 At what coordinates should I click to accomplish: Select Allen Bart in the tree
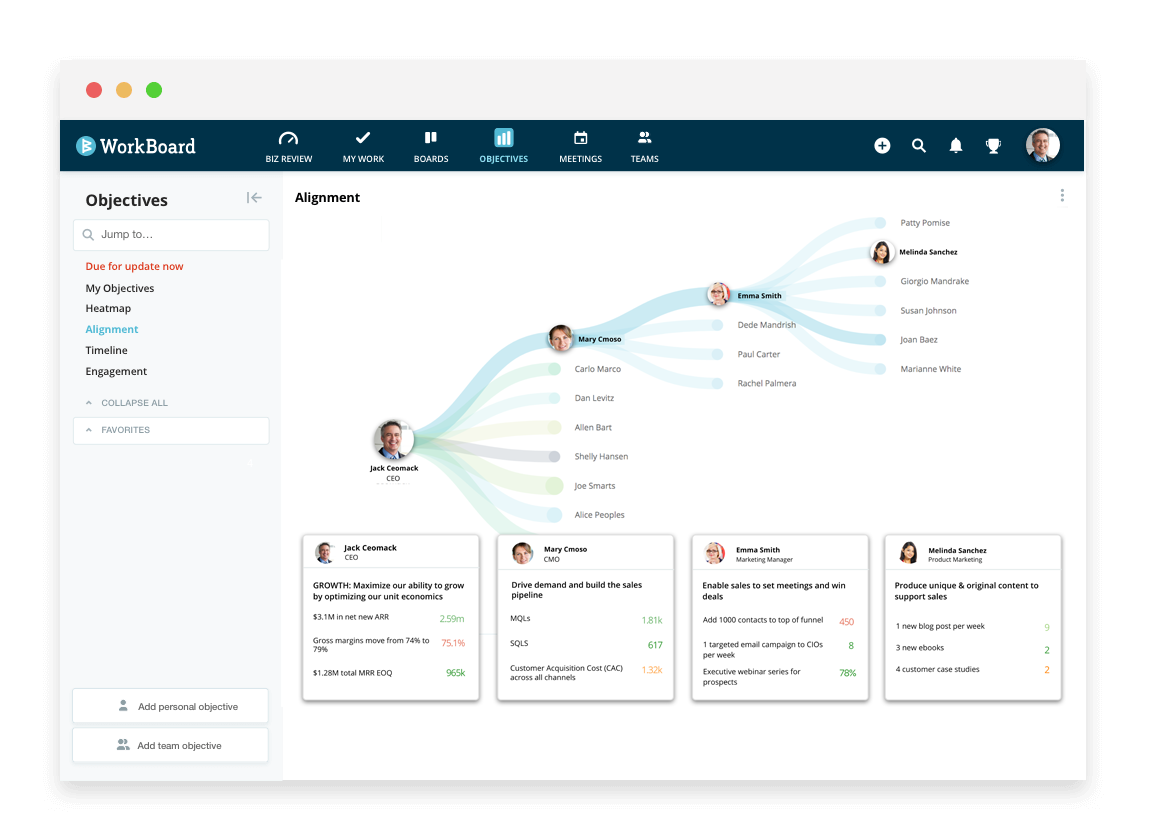point(593,427)
